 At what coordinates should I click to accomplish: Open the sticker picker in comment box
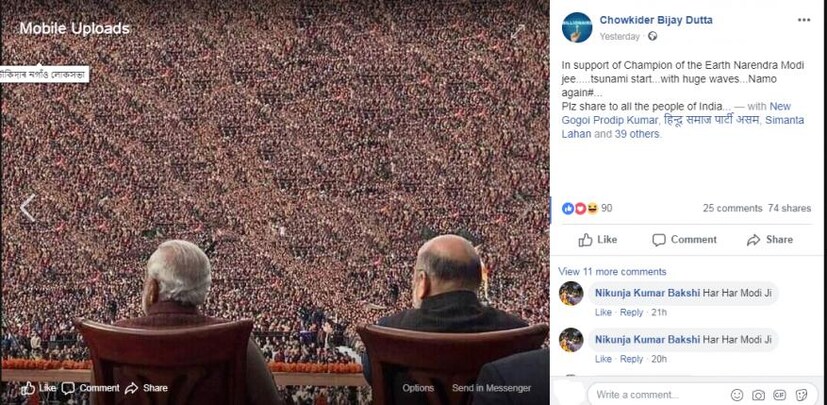point(801,394)
